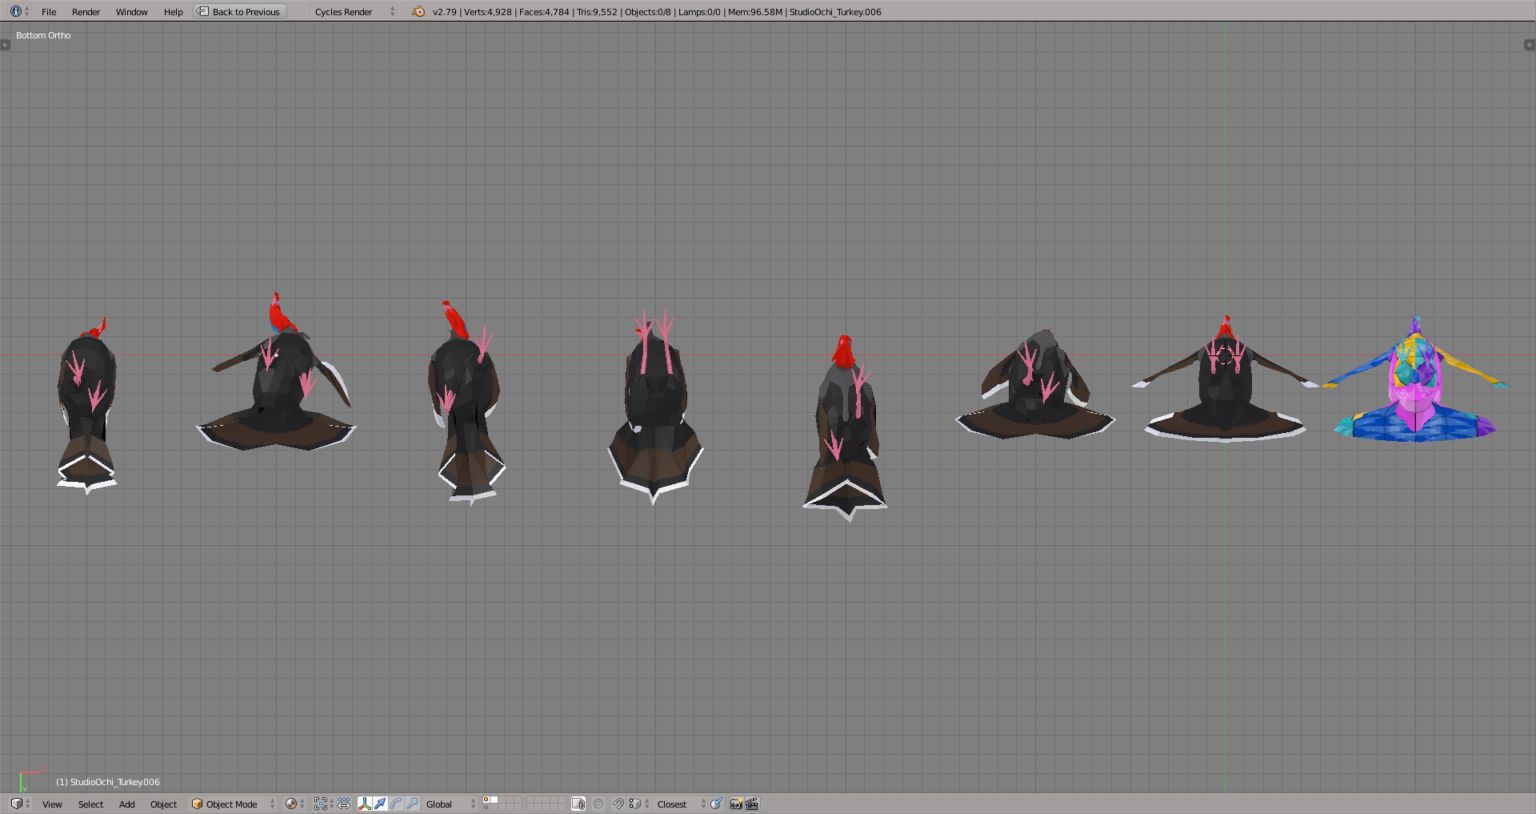This screenshot has width=1536, height=814.
Task: Open the Object Mode dropdown
Action: 228,803
